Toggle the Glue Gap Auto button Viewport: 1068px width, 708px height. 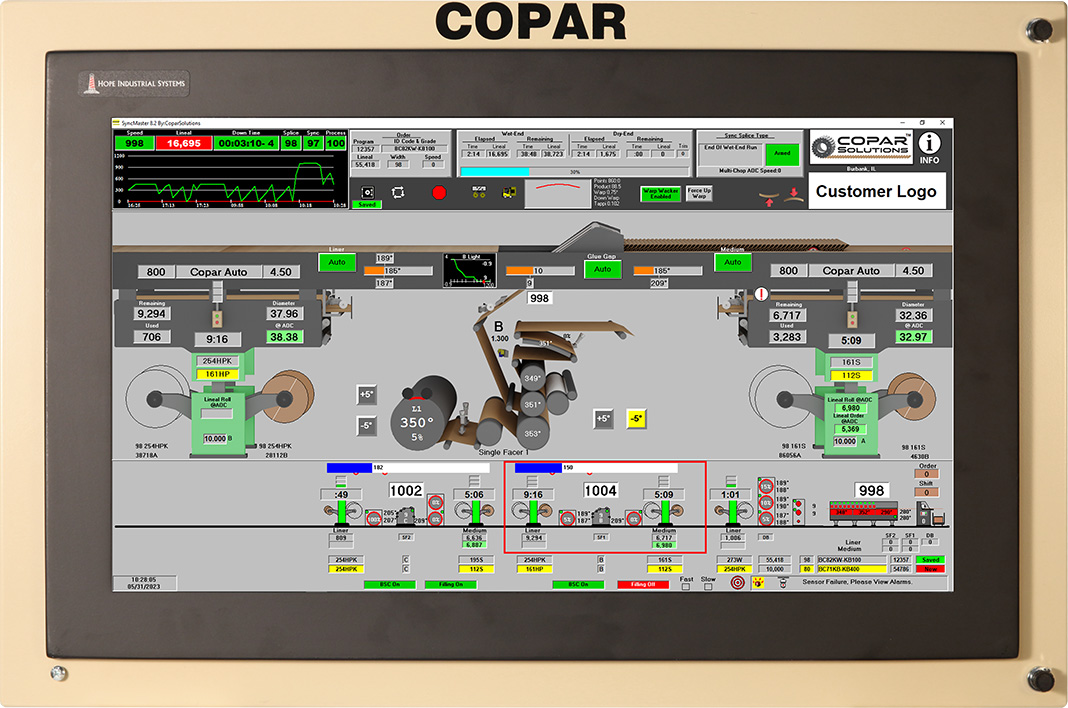point(602,269)
